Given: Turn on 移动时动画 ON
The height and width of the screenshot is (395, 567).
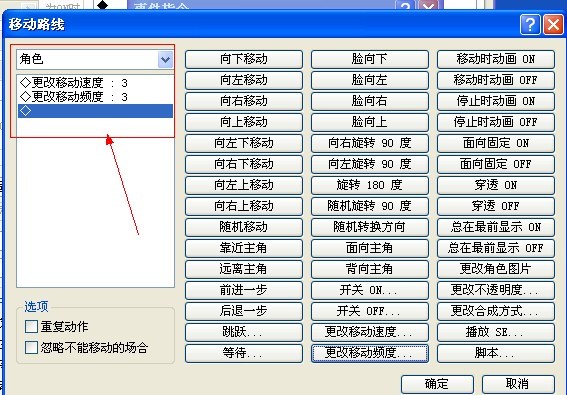Looking at the screenshot, I should point(496,59).
